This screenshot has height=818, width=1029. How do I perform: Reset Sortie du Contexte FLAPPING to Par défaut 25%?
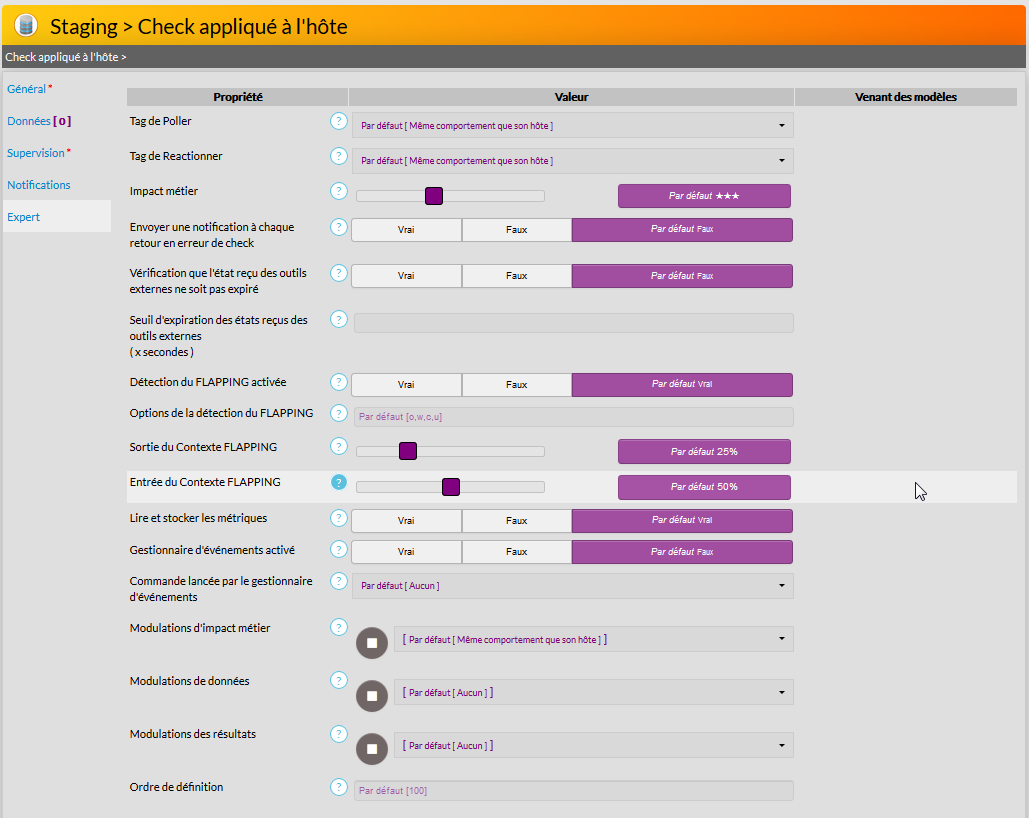click(x=704, y=452)
